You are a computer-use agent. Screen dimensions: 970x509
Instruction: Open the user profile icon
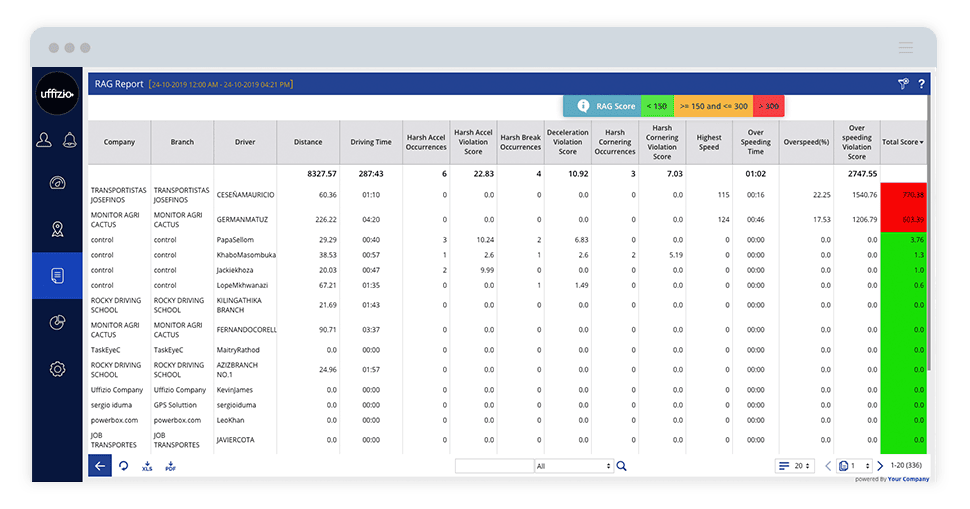44,140
